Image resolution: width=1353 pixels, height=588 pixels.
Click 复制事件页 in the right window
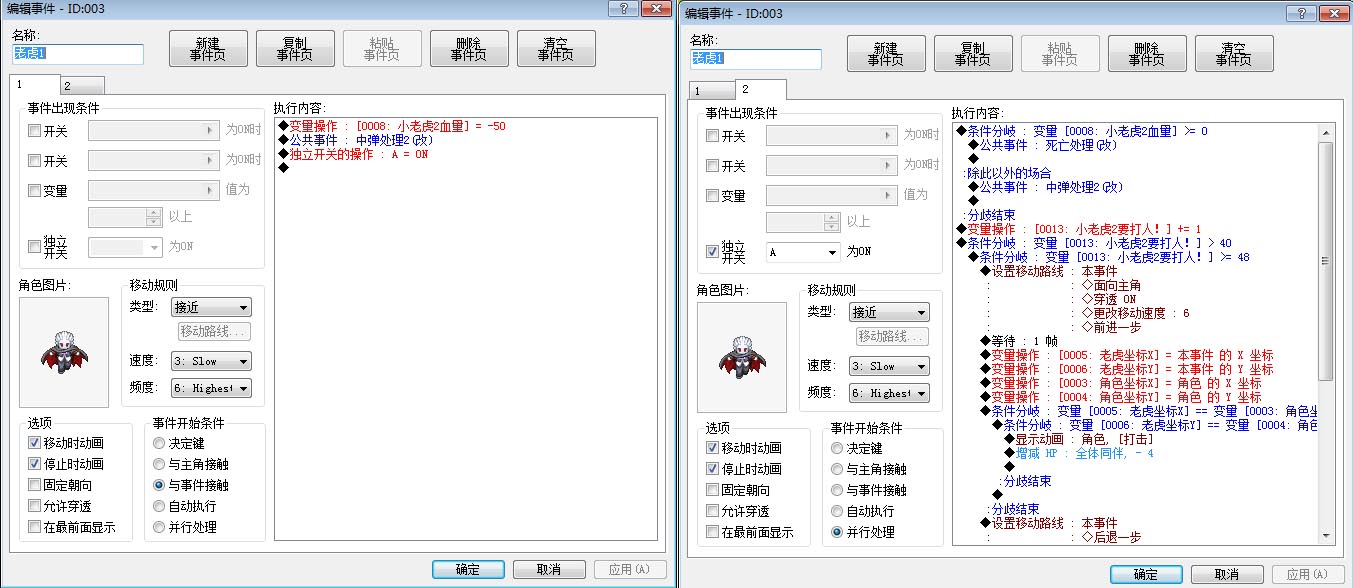click(x=973, y=54)
